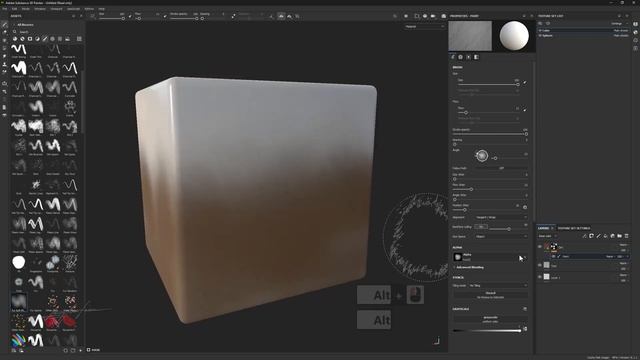Screen dimensions: 640x360
Task: Add a smart material layer icon
Action: coord(613,236)
